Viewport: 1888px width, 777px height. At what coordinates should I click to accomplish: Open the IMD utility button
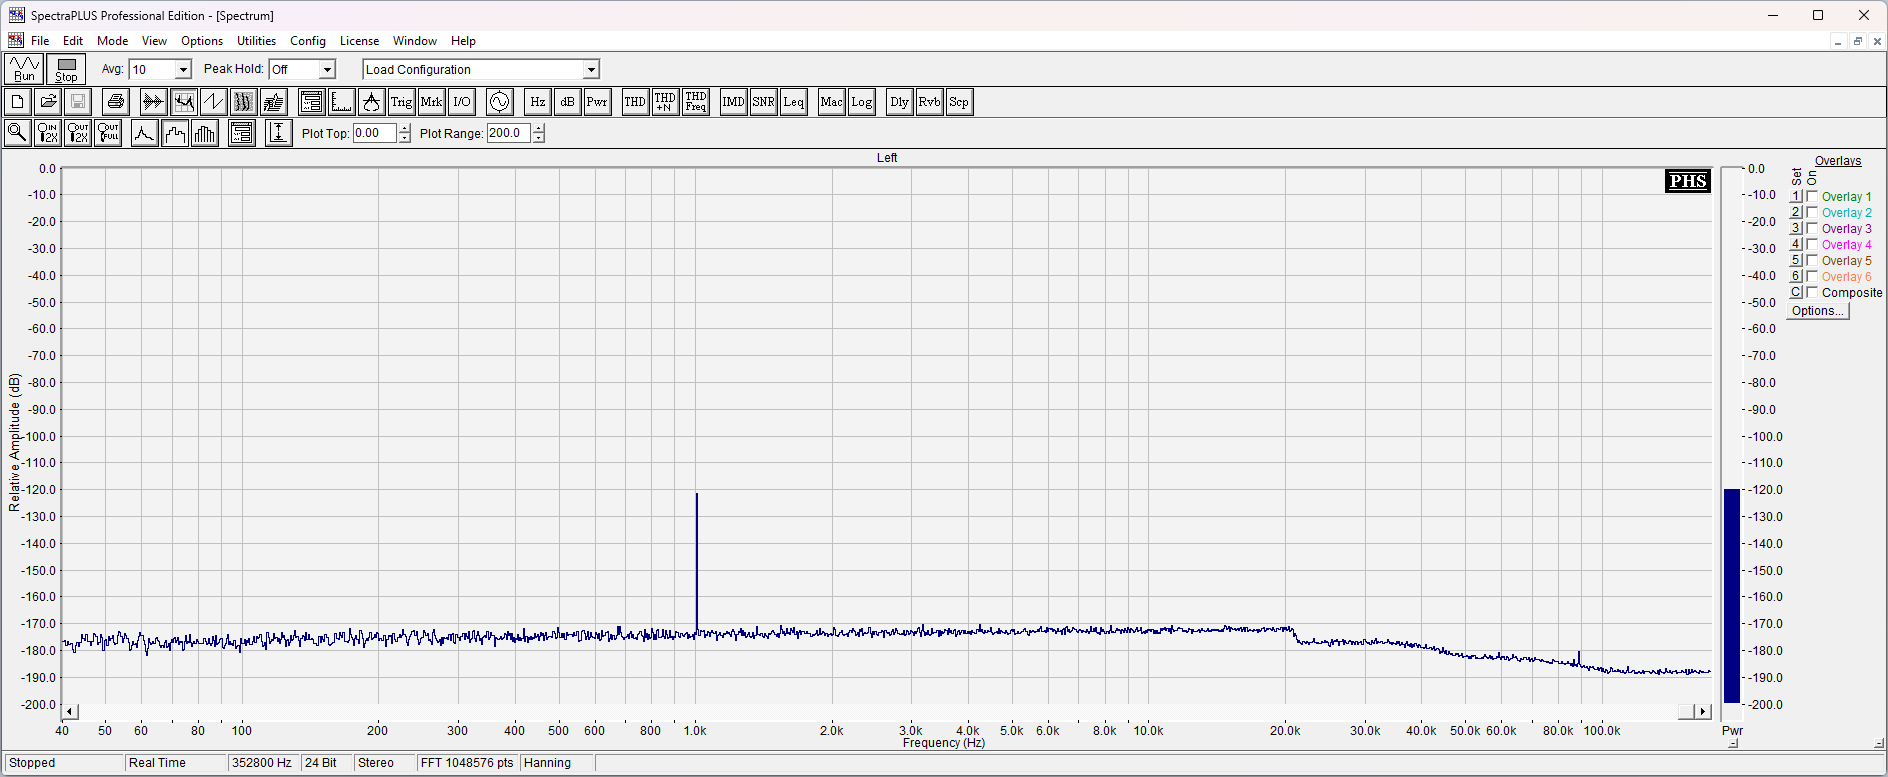[734, 102]
